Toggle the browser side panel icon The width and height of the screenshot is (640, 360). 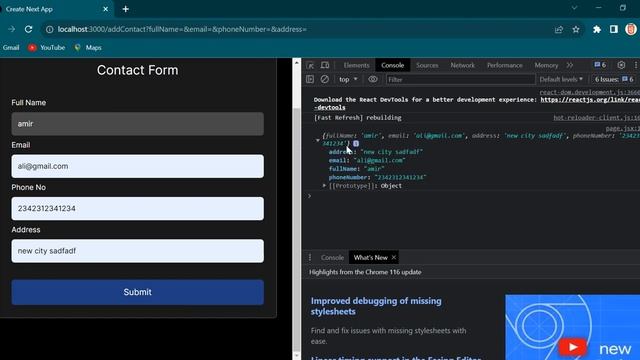click(x=613, y=29)
